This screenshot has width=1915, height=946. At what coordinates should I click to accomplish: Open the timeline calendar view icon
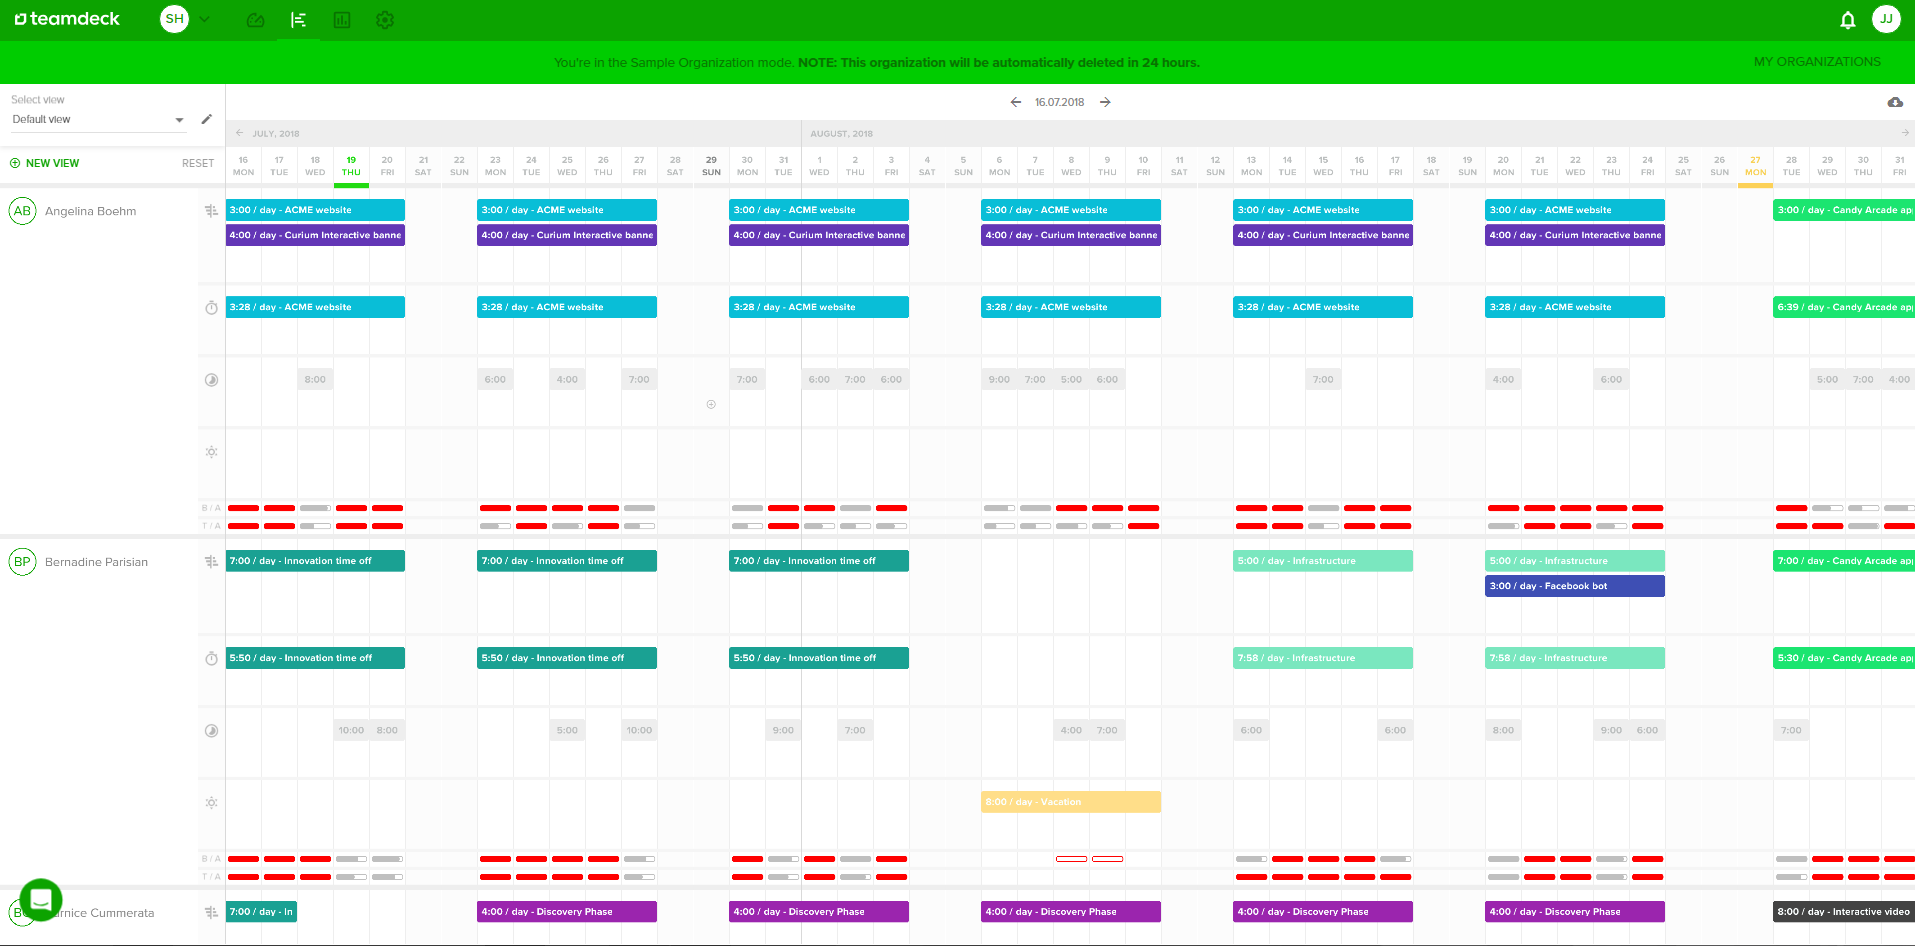click(x=298, y=20)
